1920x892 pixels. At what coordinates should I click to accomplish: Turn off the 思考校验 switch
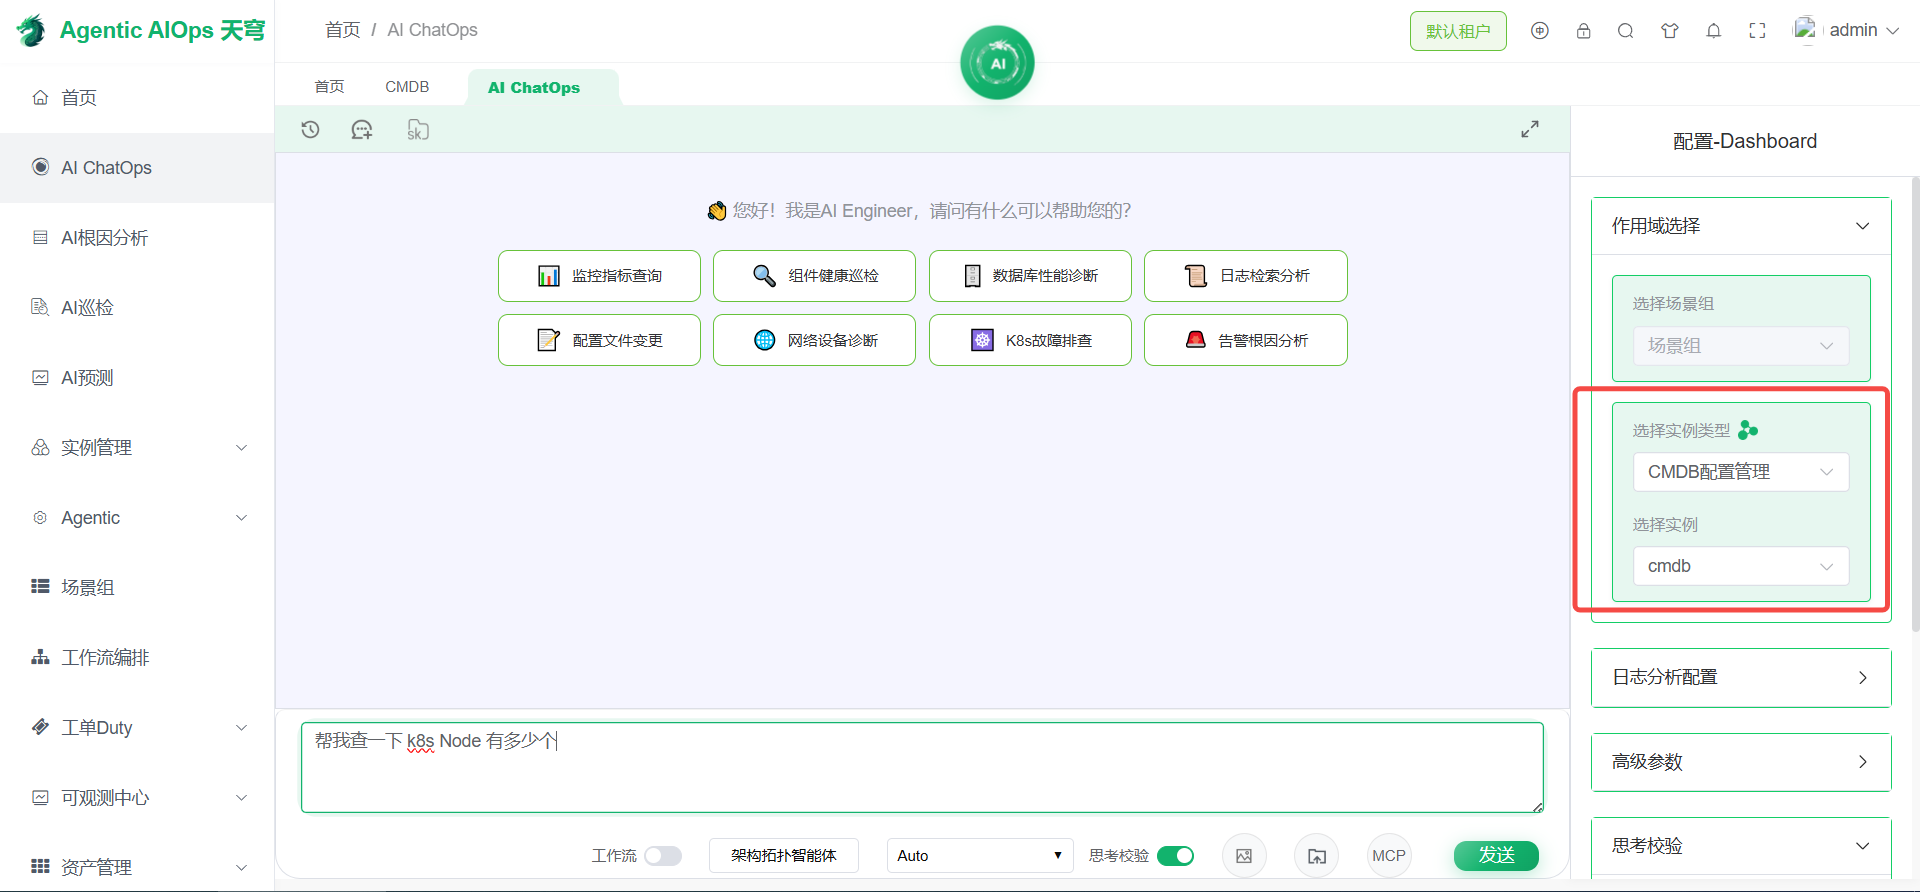click(1175, 856)
